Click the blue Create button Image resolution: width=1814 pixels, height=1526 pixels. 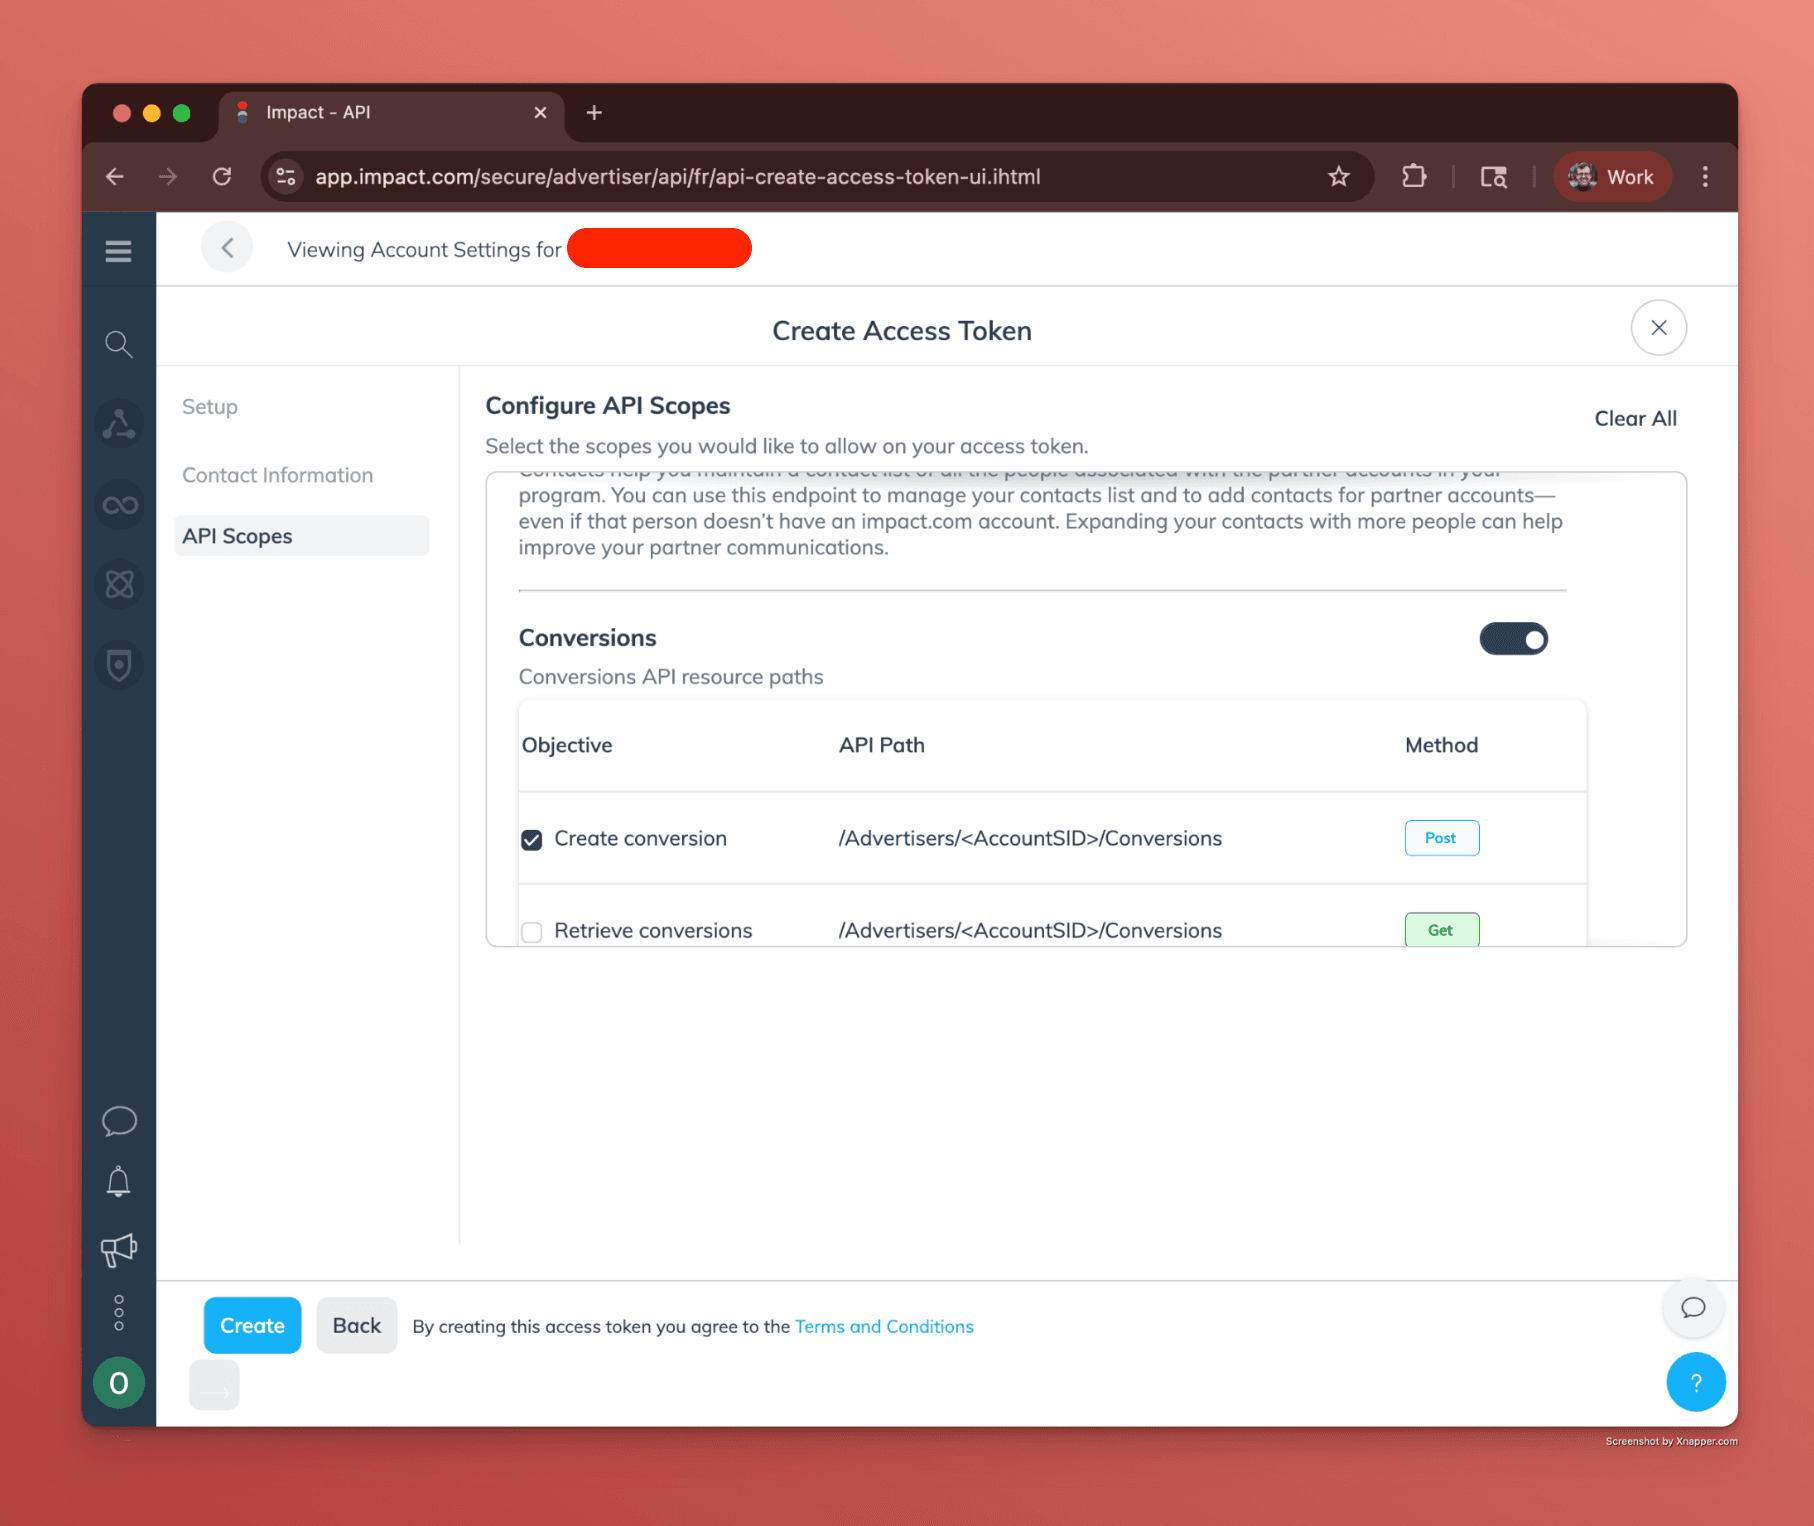coord(252,1325)
